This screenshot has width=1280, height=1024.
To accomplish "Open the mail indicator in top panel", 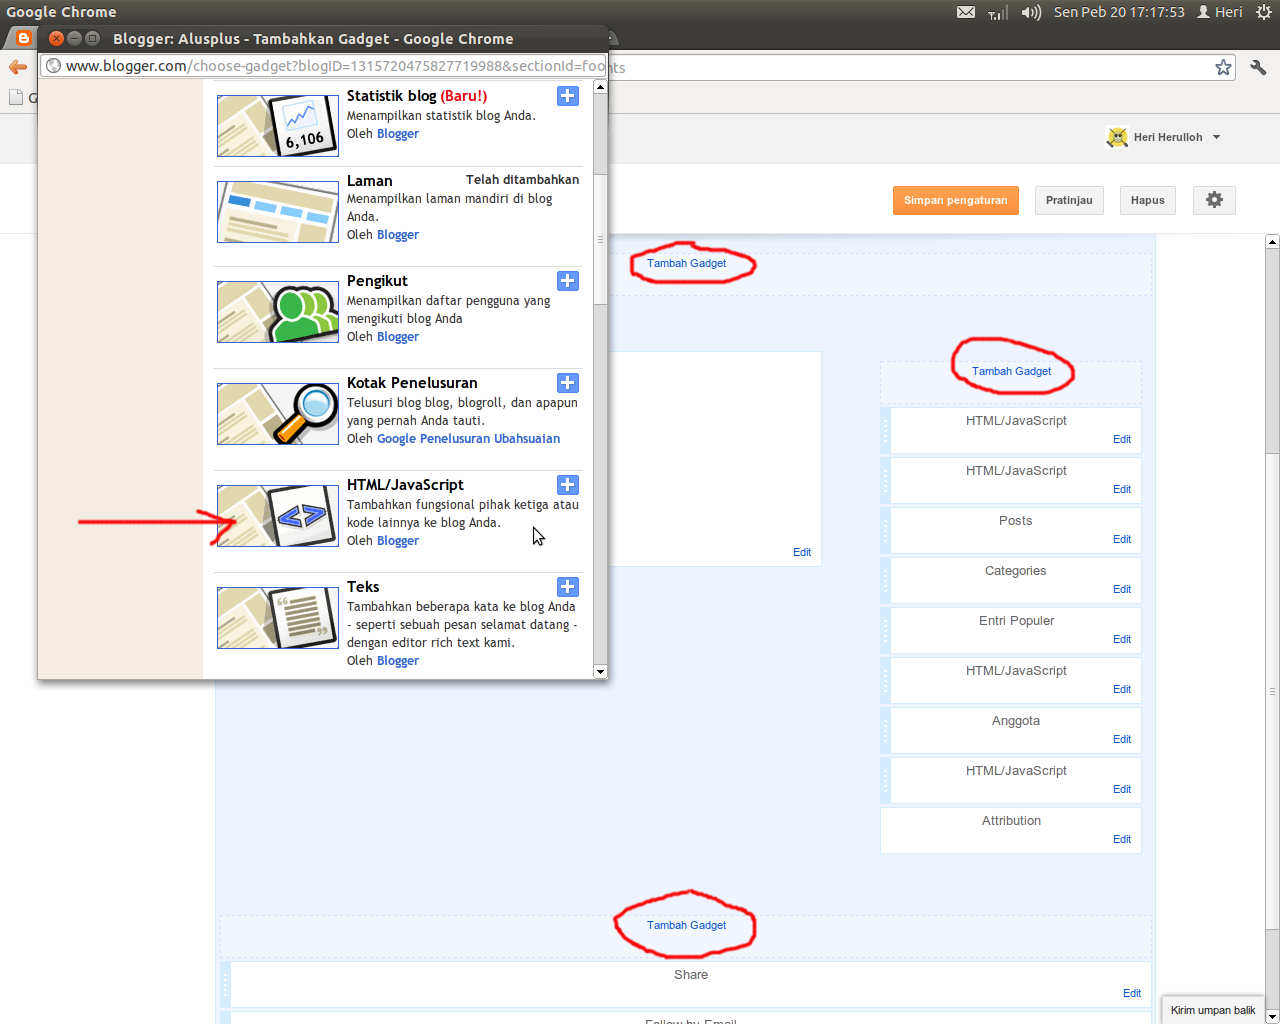I will [965, 12].
